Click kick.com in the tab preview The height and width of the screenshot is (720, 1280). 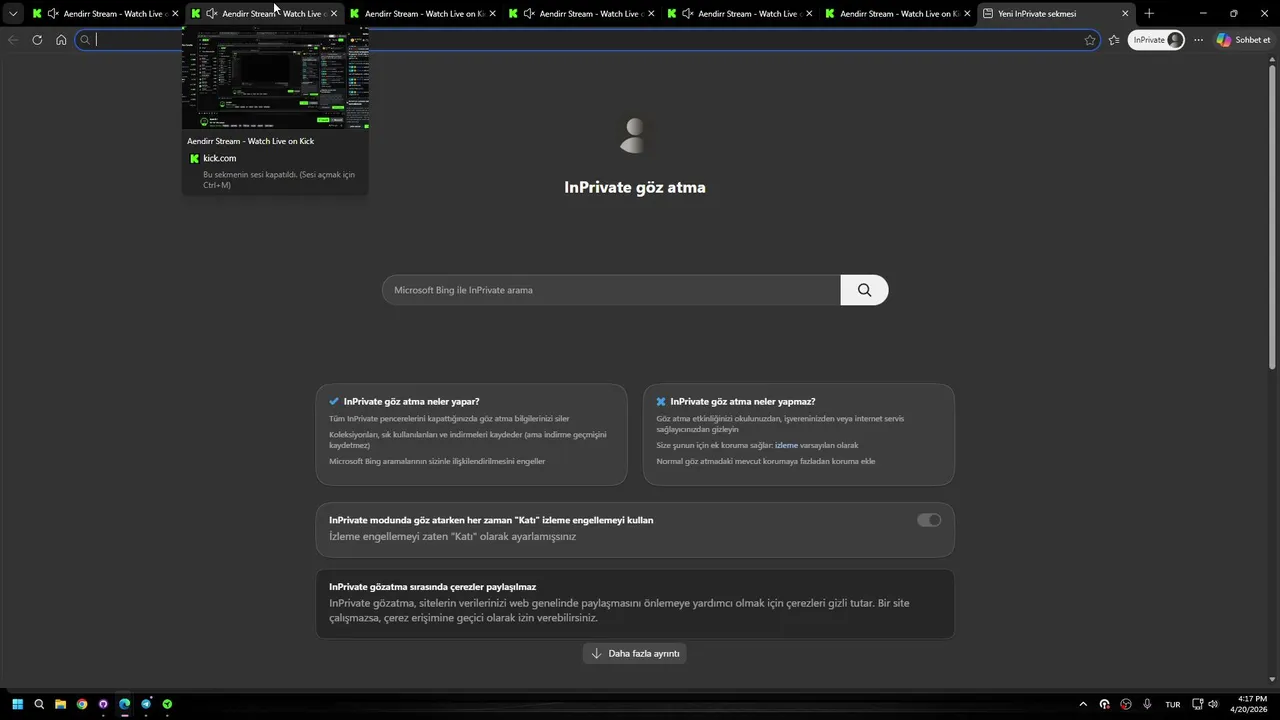[x=220, y=158]
